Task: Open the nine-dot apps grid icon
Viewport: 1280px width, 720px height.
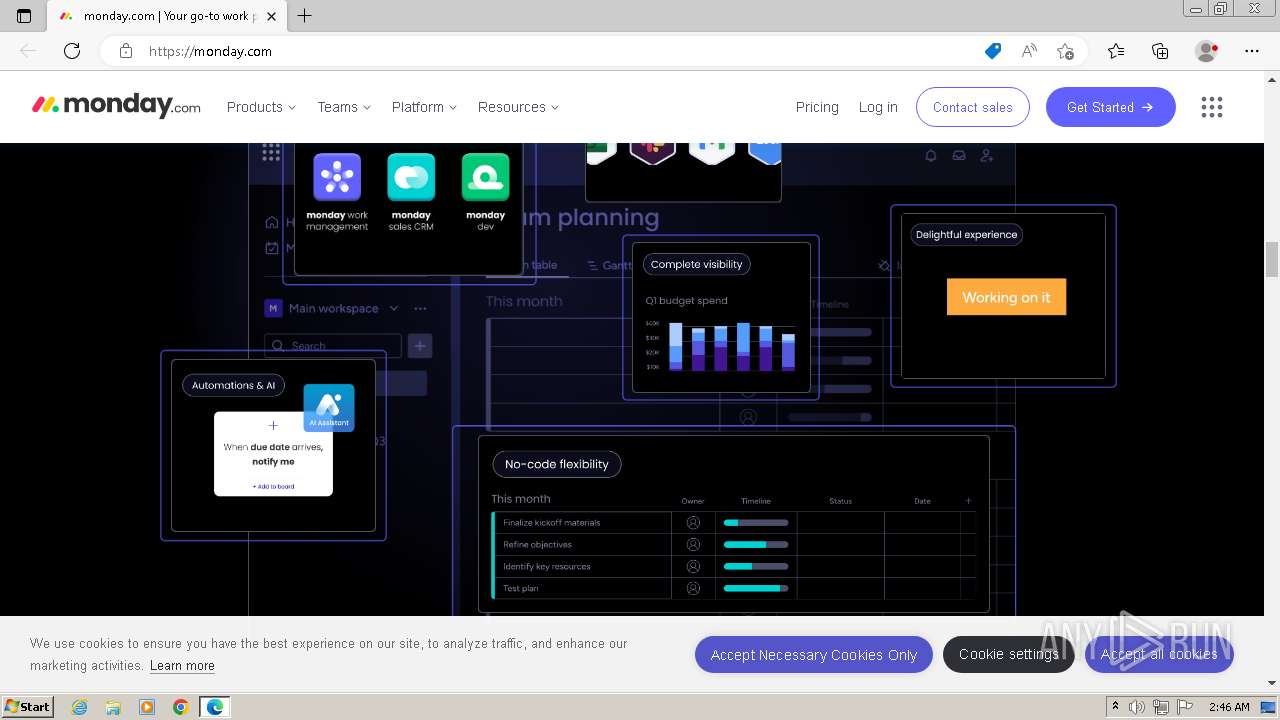Action: pyautogui.click(x=1212, y=107)
